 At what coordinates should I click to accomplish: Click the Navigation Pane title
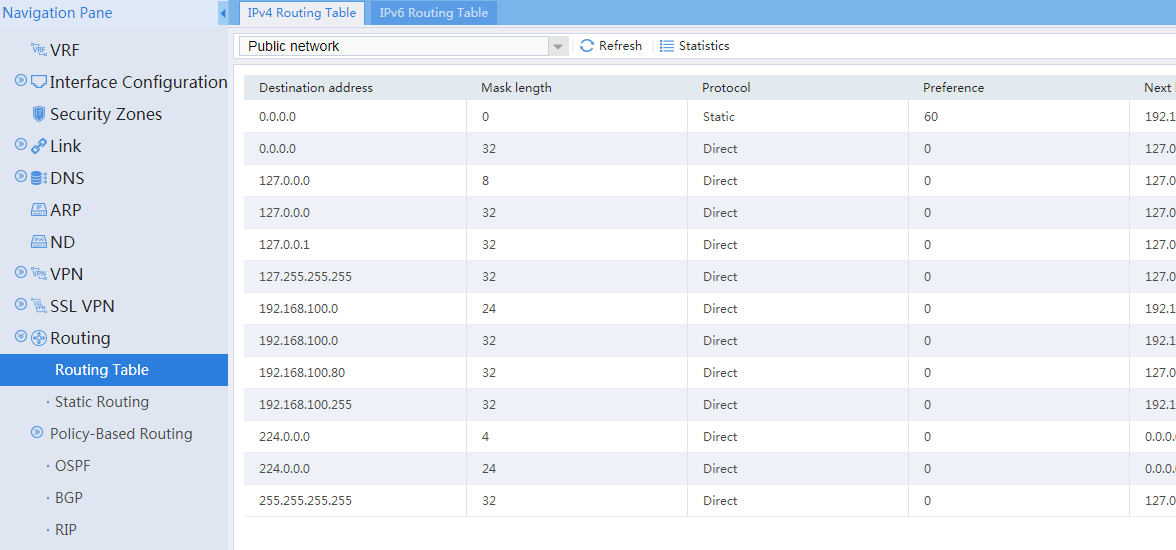point(58,13)
